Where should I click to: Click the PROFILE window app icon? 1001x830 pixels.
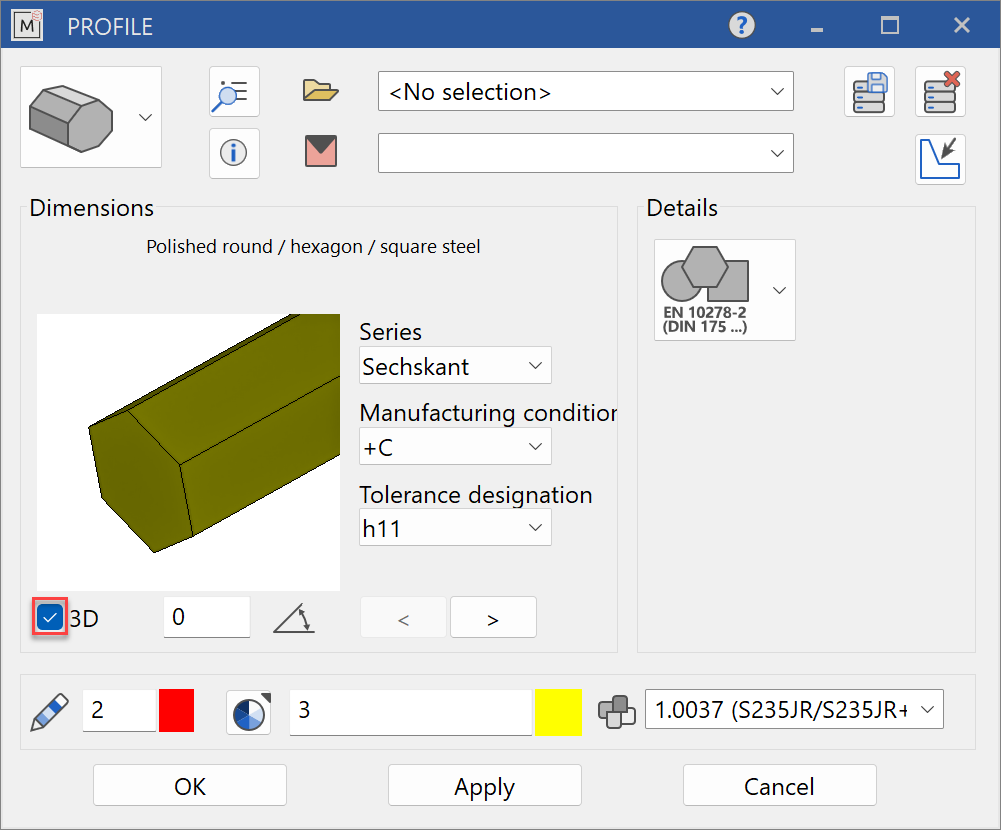pyautogui.click(x=27, y=26)
